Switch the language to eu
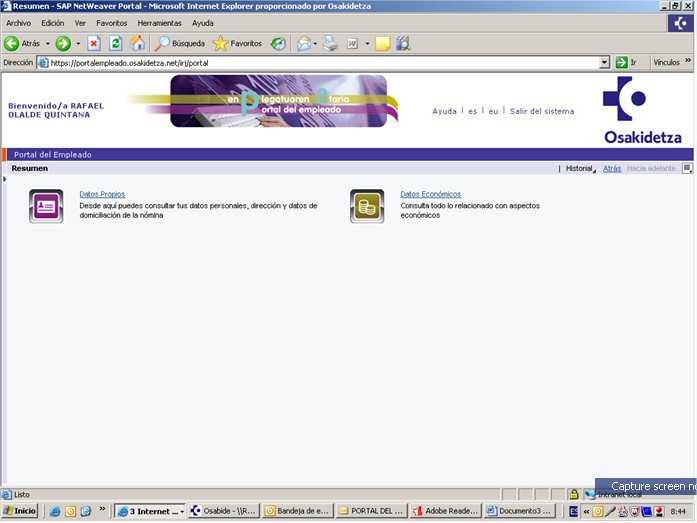697x523 pixels. tap(493, 111)
